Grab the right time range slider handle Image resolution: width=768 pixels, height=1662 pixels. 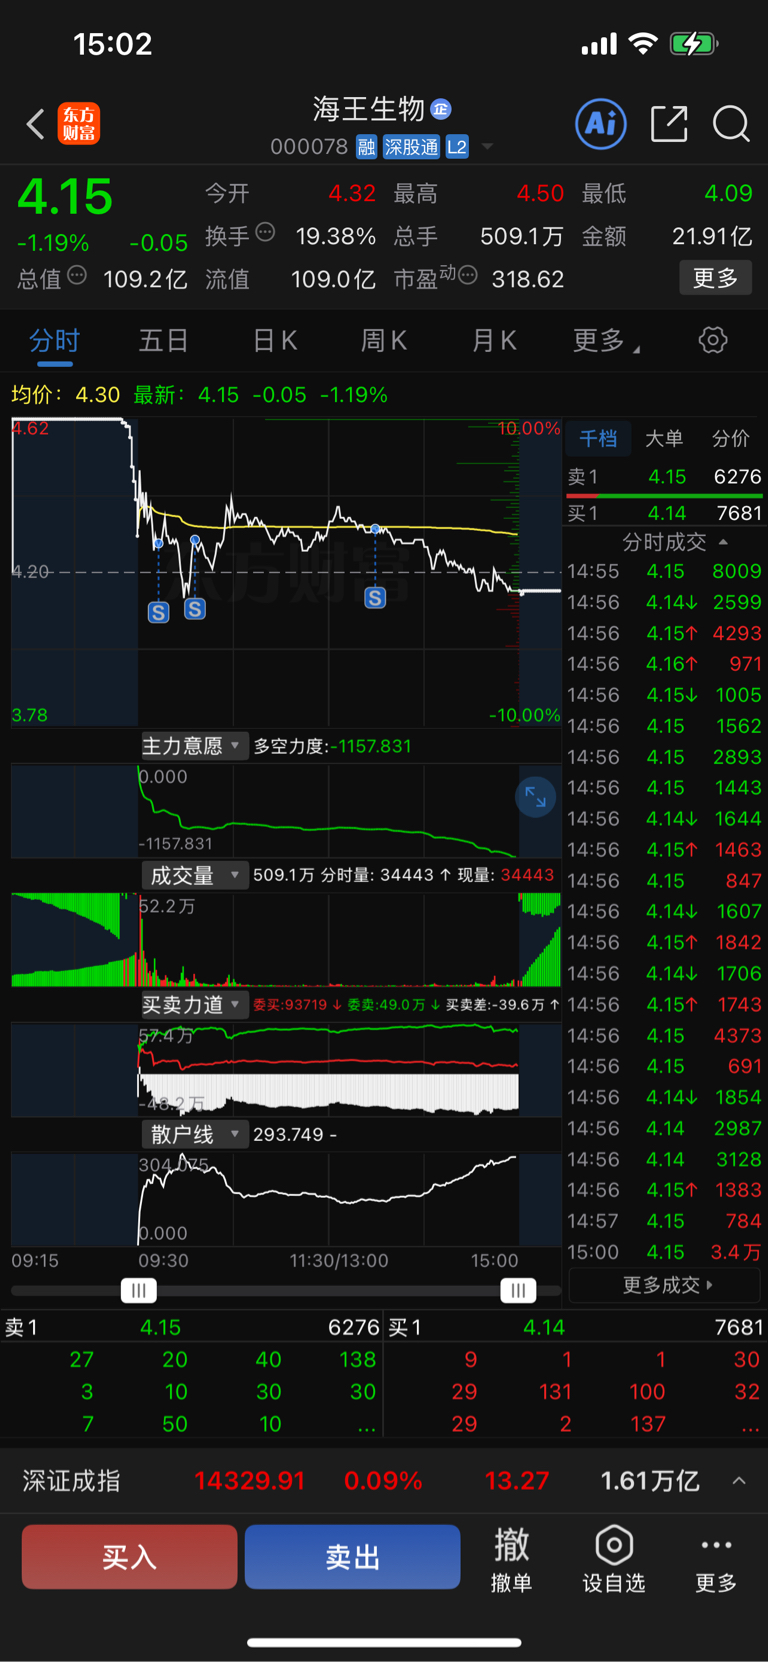pyautogui.click(x=518, y=1290)
